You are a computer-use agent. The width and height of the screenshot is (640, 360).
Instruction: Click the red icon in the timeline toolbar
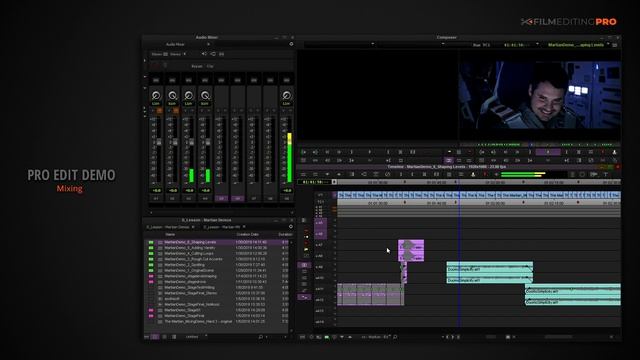coord(484,174)
